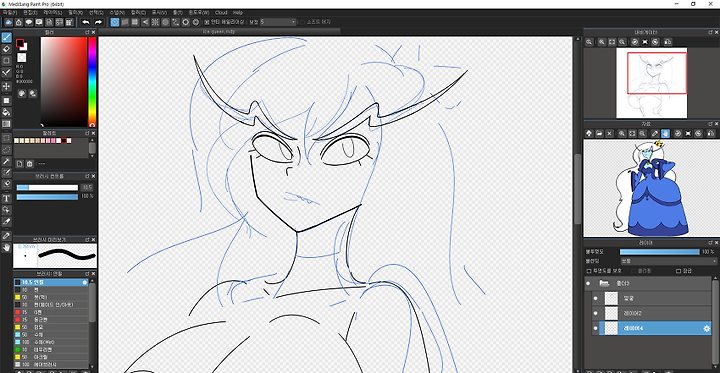Click the foreground color swatch

pos(20,43)
